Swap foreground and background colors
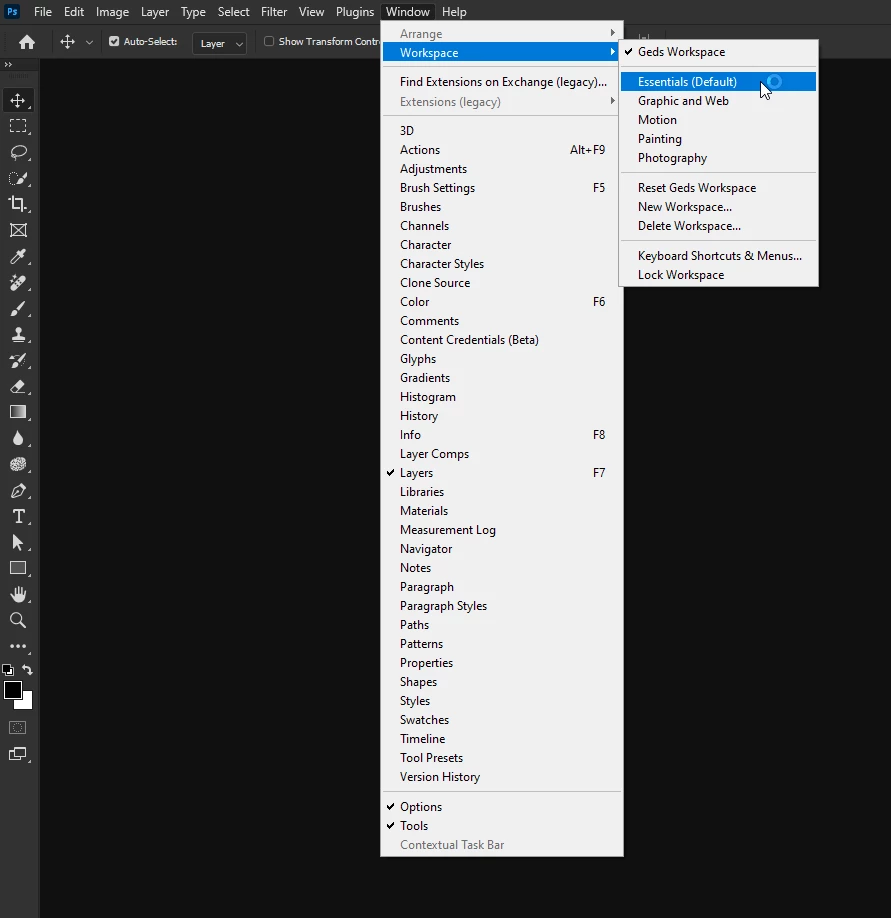891x918 pixels. click(x=28, y=670)
